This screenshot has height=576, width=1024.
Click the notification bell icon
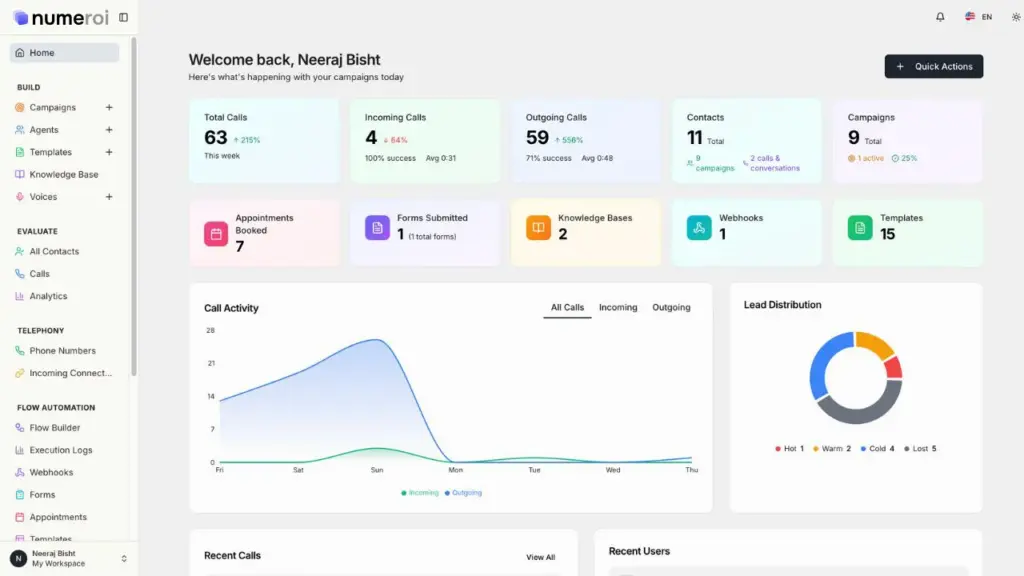[x=940, y=17]
